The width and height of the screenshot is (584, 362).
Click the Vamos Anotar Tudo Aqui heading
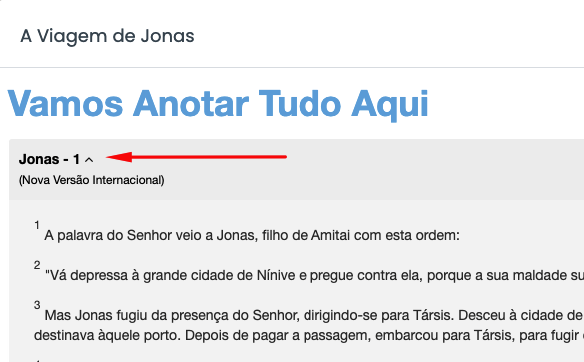click(x=218, y=104)
